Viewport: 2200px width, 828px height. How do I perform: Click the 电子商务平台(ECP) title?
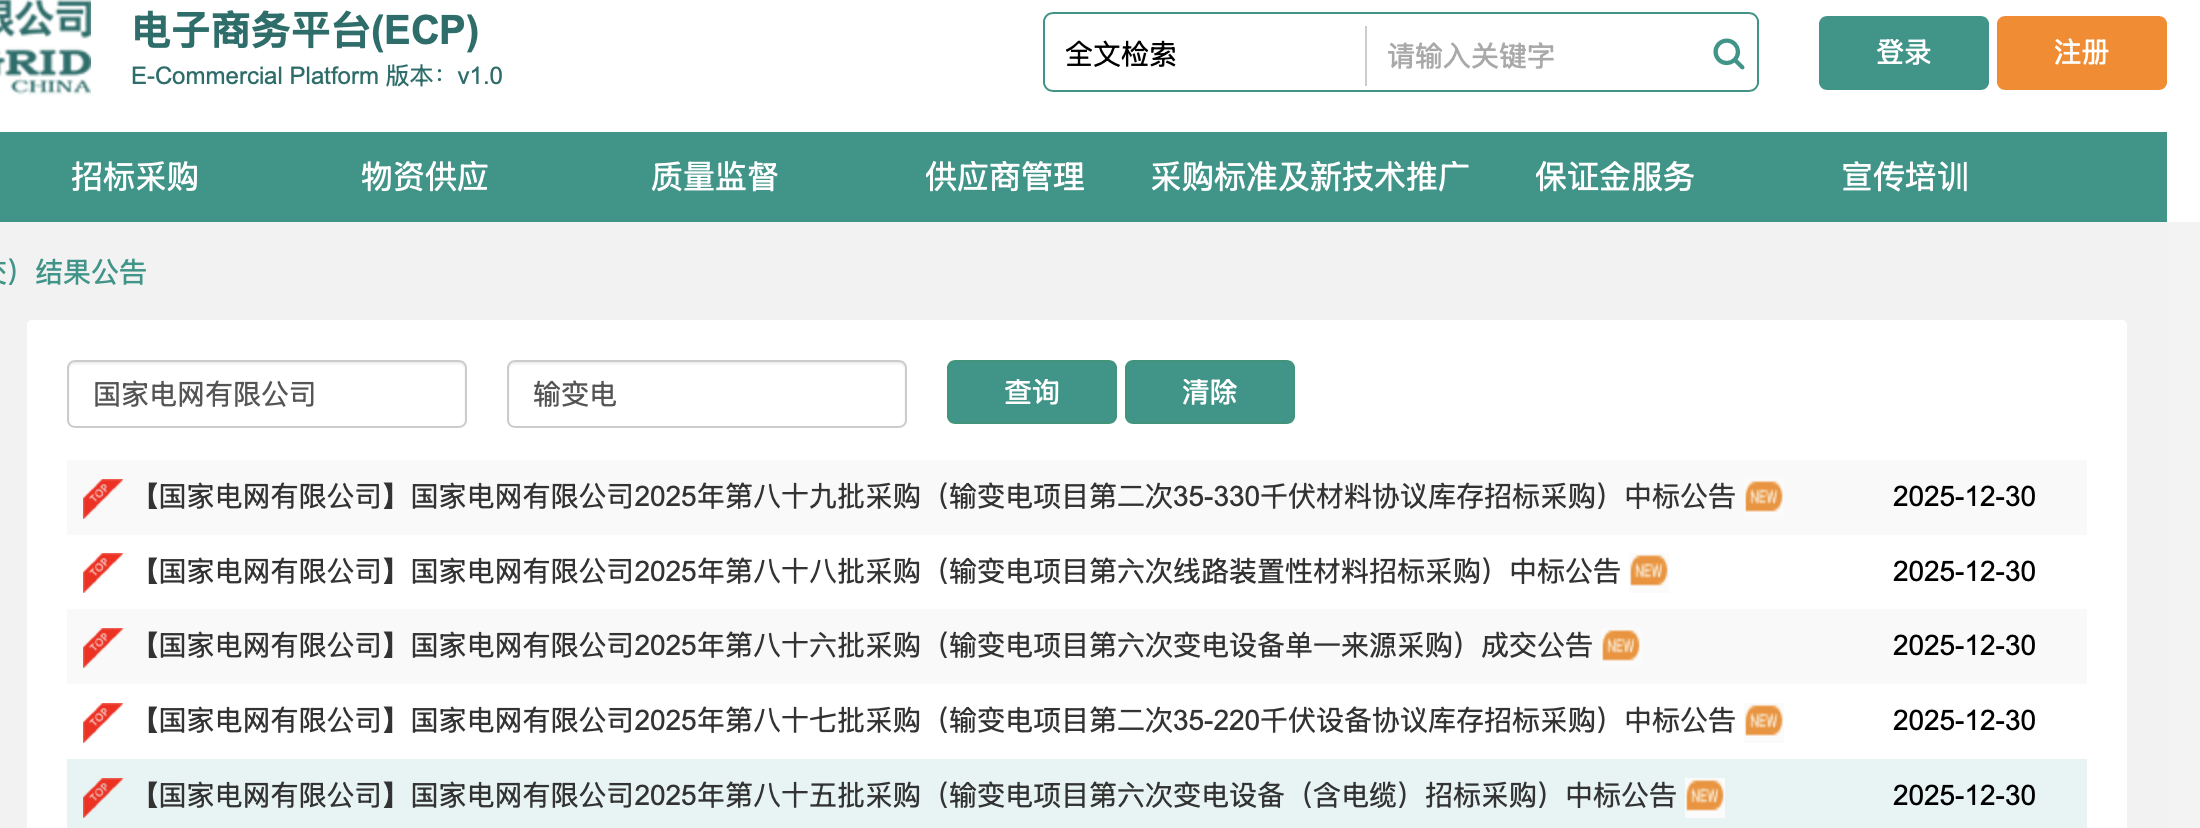[306, 31]
